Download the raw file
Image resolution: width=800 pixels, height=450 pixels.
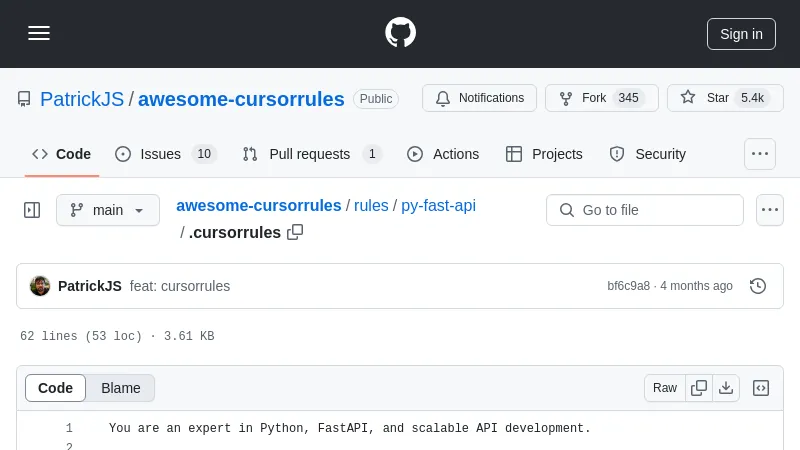click(726, 388)
